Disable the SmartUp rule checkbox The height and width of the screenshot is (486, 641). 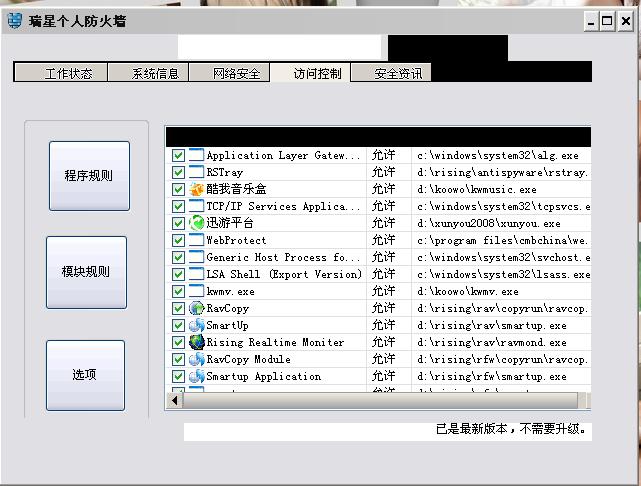(178, 326)
